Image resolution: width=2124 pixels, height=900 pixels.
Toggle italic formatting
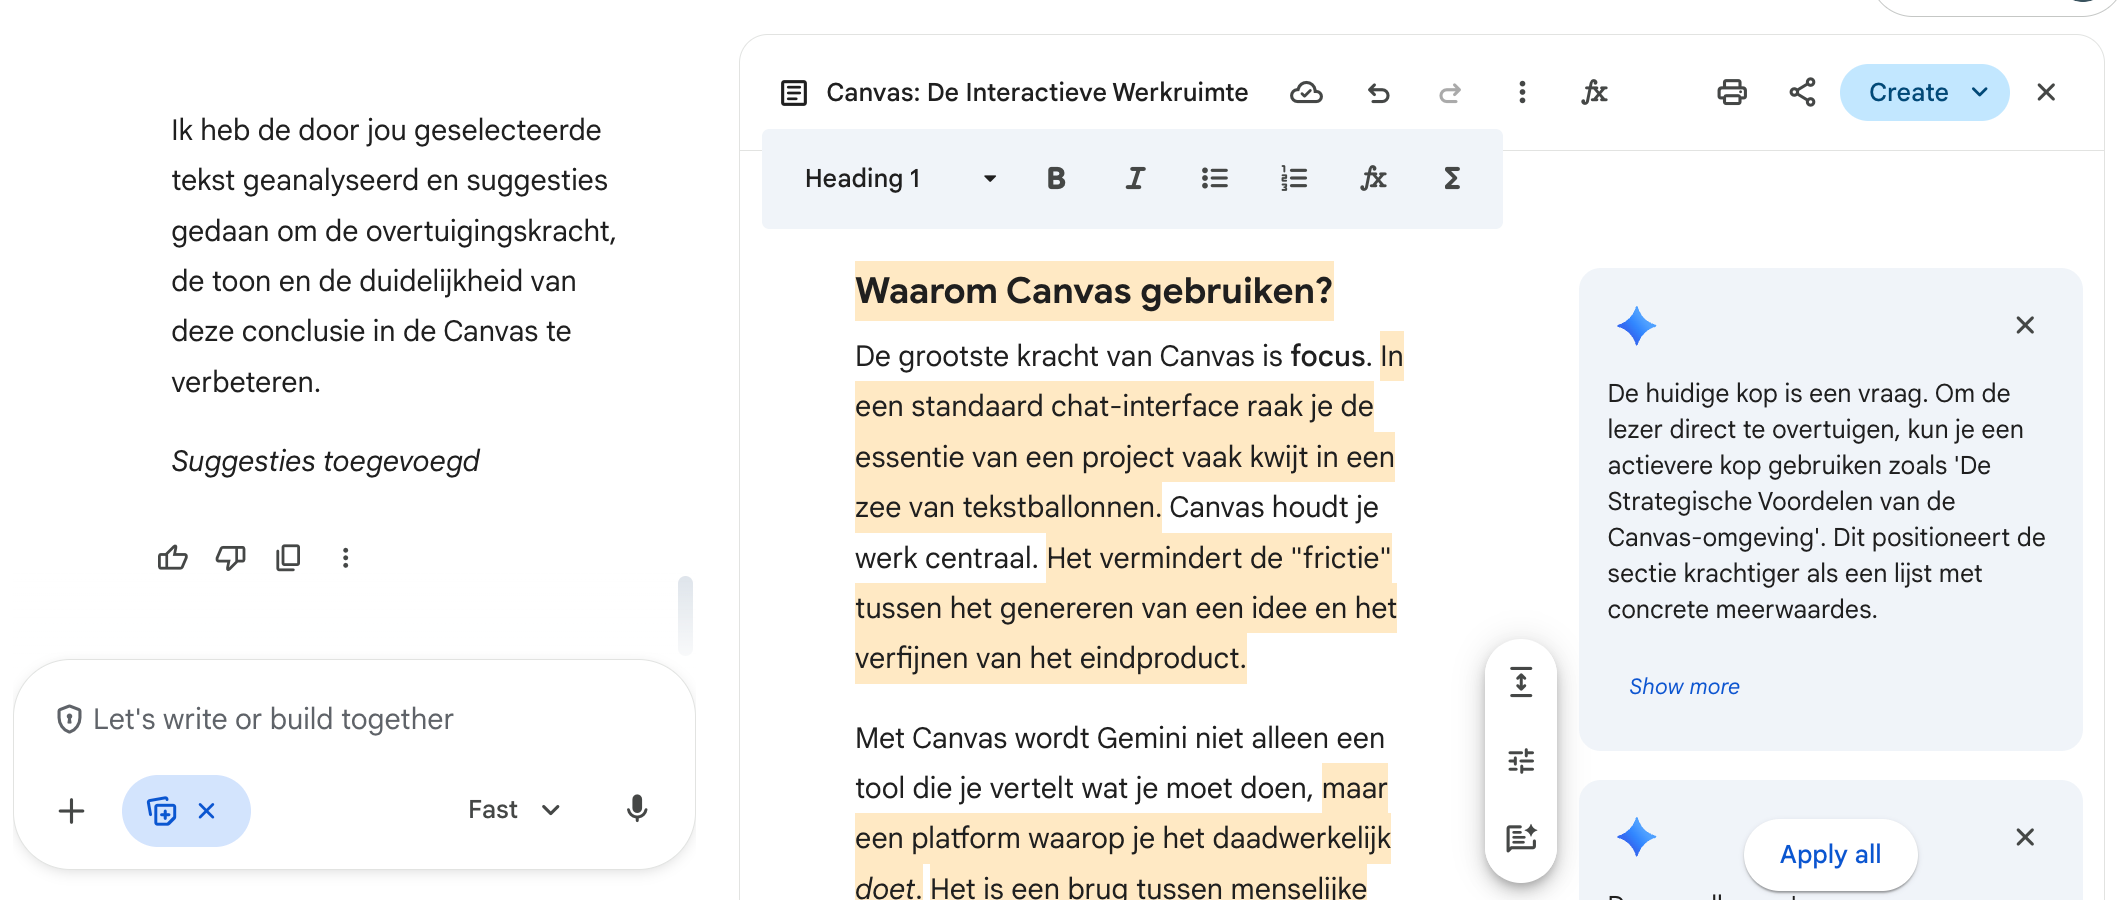[x=1134, y=178]
